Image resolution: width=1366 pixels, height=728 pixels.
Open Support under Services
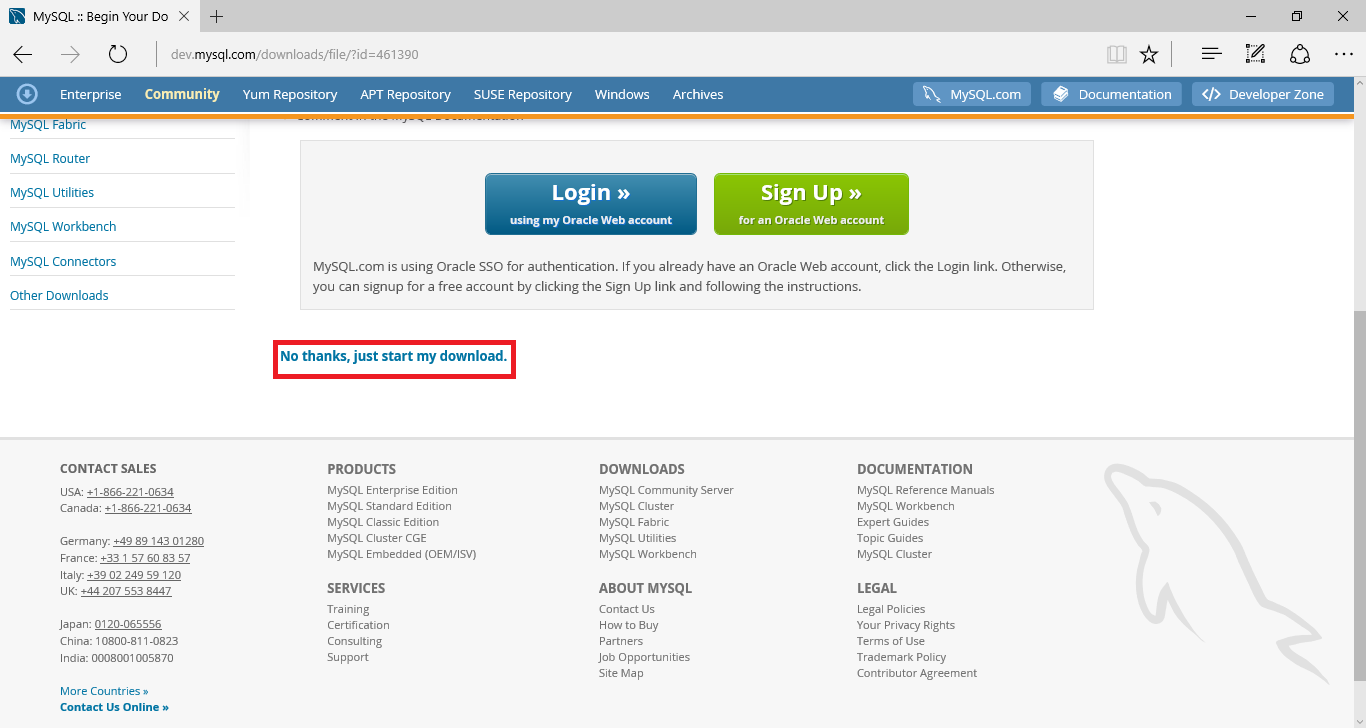348,657
